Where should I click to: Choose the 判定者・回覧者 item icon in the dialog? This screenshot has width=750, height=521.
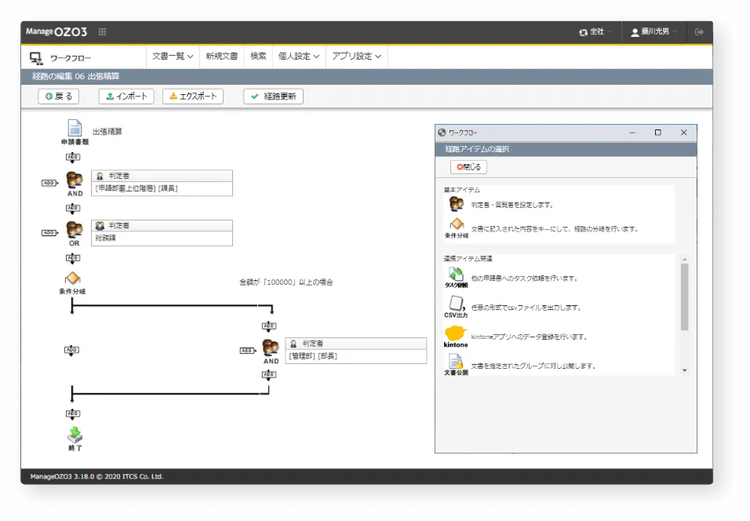click(x=457, y=204)
